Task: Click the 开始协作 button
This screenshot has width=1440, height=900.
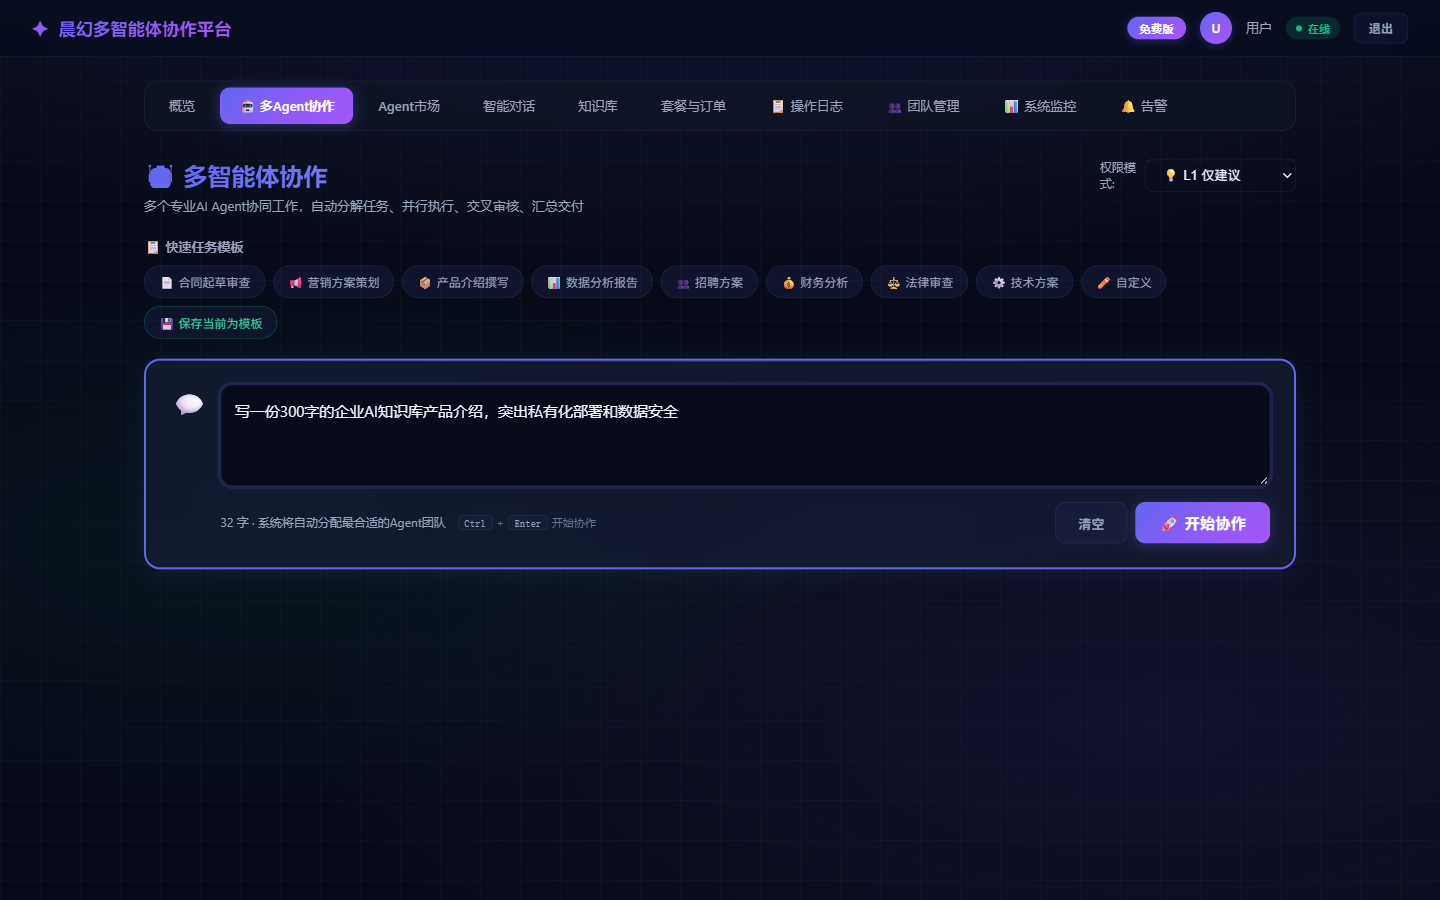Action: pos(1202,523)
